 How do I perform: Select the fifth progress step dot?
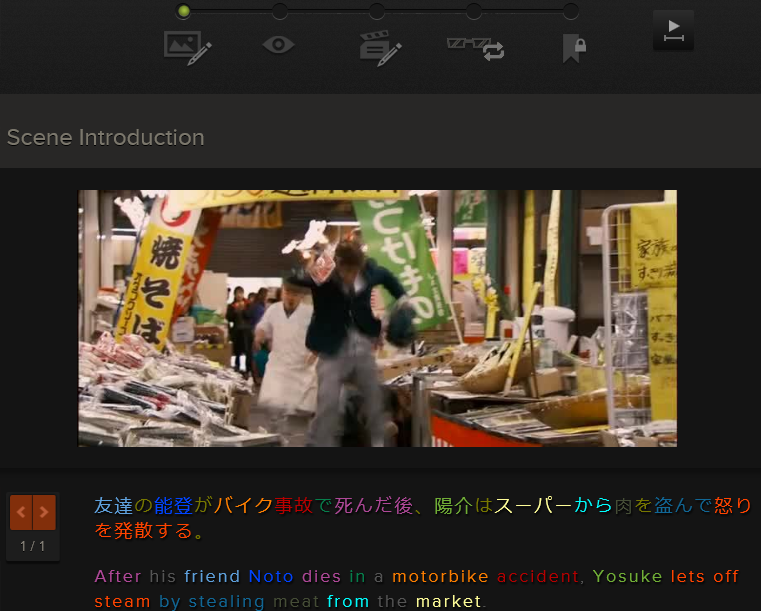click(x=571, y=11)
